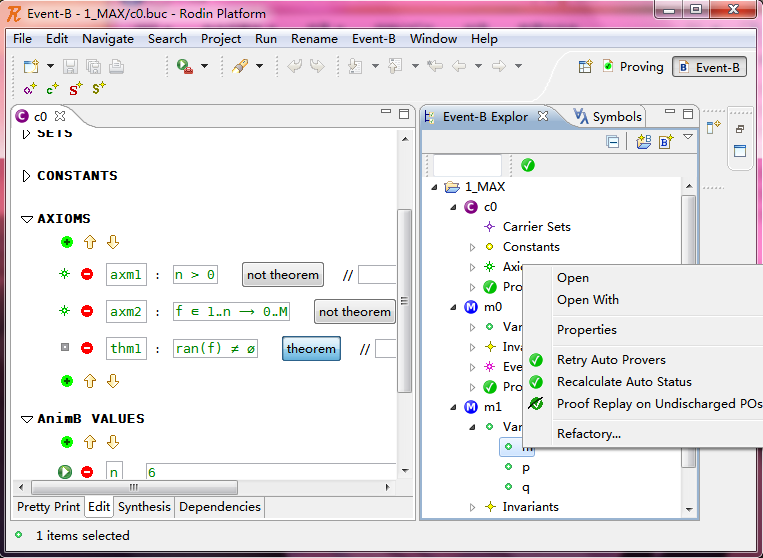Click Collapse All icon in Explorer
Viewport: 763px width, 558px height.
coord(613,142)
